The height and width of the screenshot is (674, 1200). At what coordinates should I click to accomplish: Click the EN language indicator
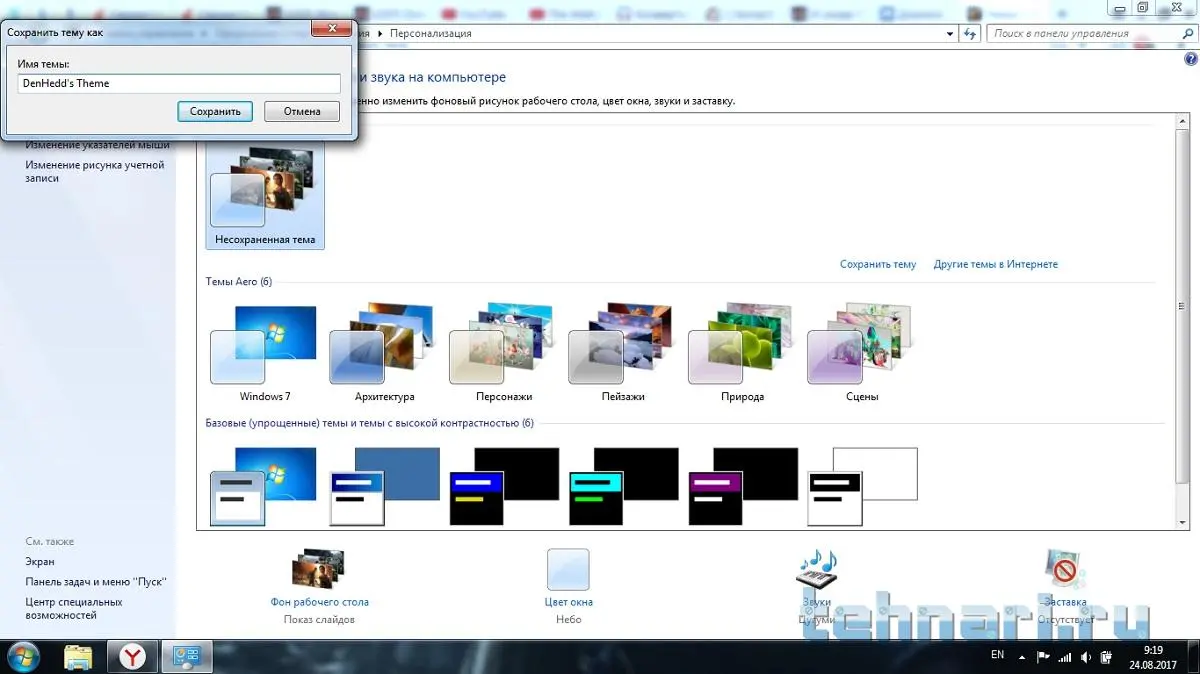coord(997,655)
